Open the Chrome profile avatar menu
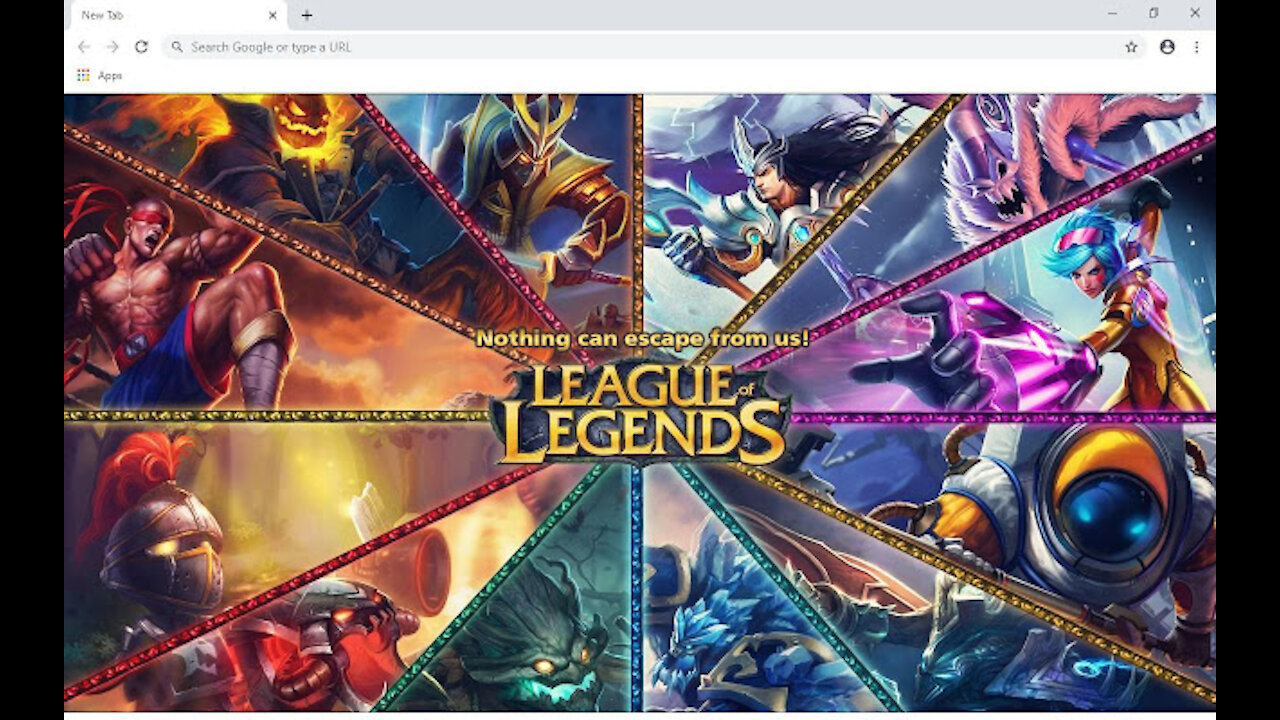 click(x=1167, y=47)
